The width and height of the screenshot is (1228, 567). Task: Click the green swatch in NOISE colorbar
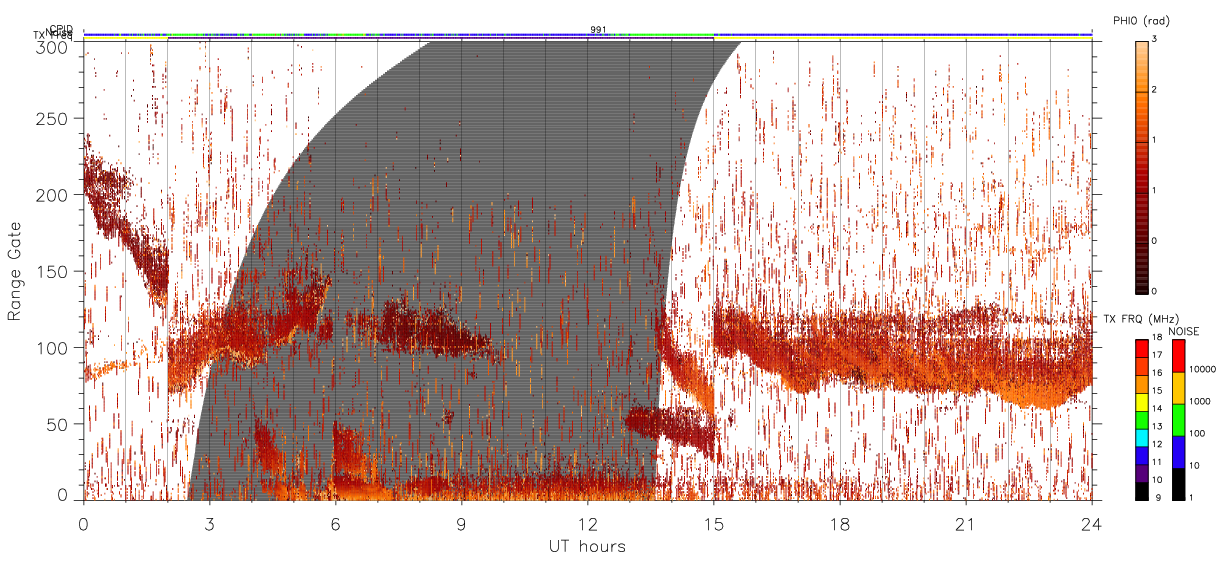pyautogui.click(x=1178, y=420)
